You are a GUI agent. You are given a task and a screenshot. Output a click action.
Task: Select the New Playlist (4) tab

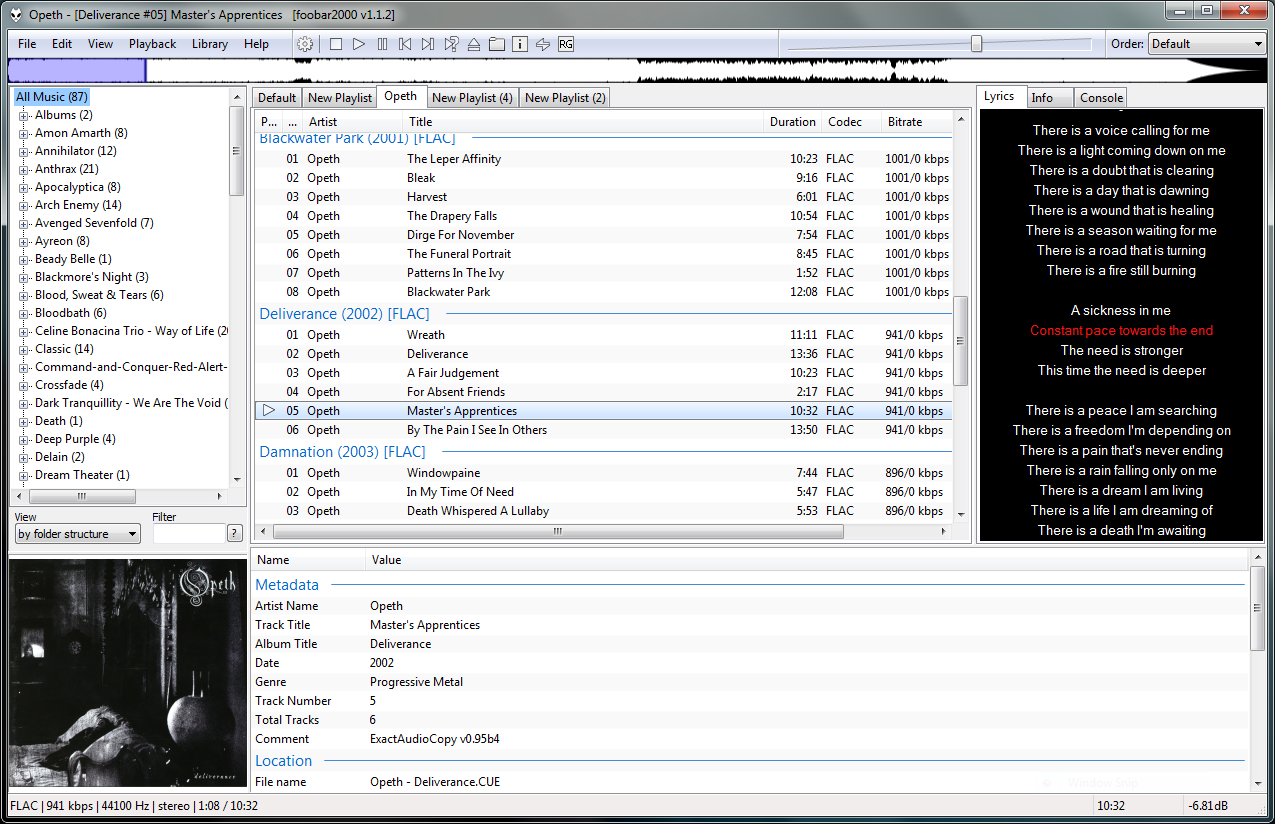click(x=472, y=97)
